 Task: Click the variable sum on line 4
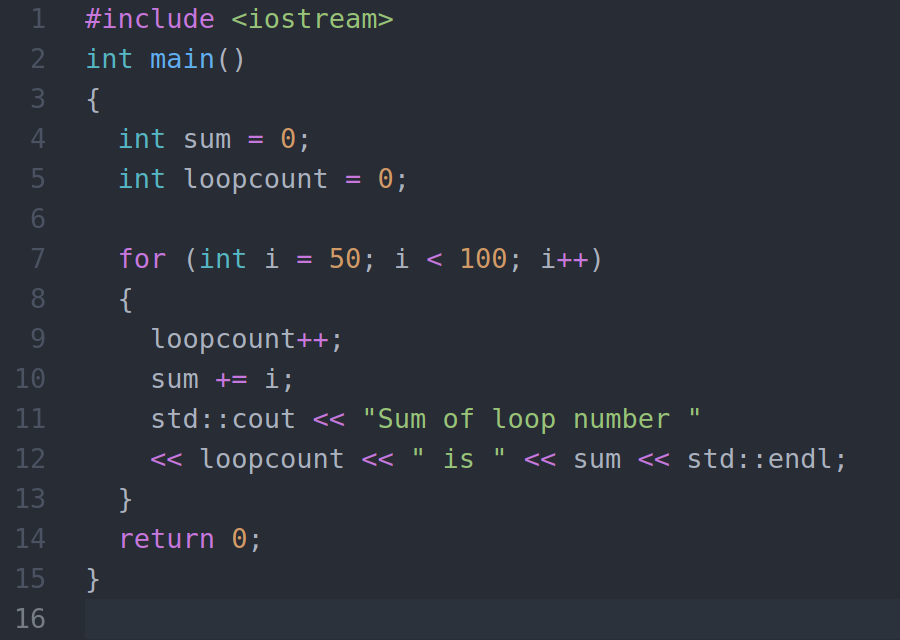[206, 138]
